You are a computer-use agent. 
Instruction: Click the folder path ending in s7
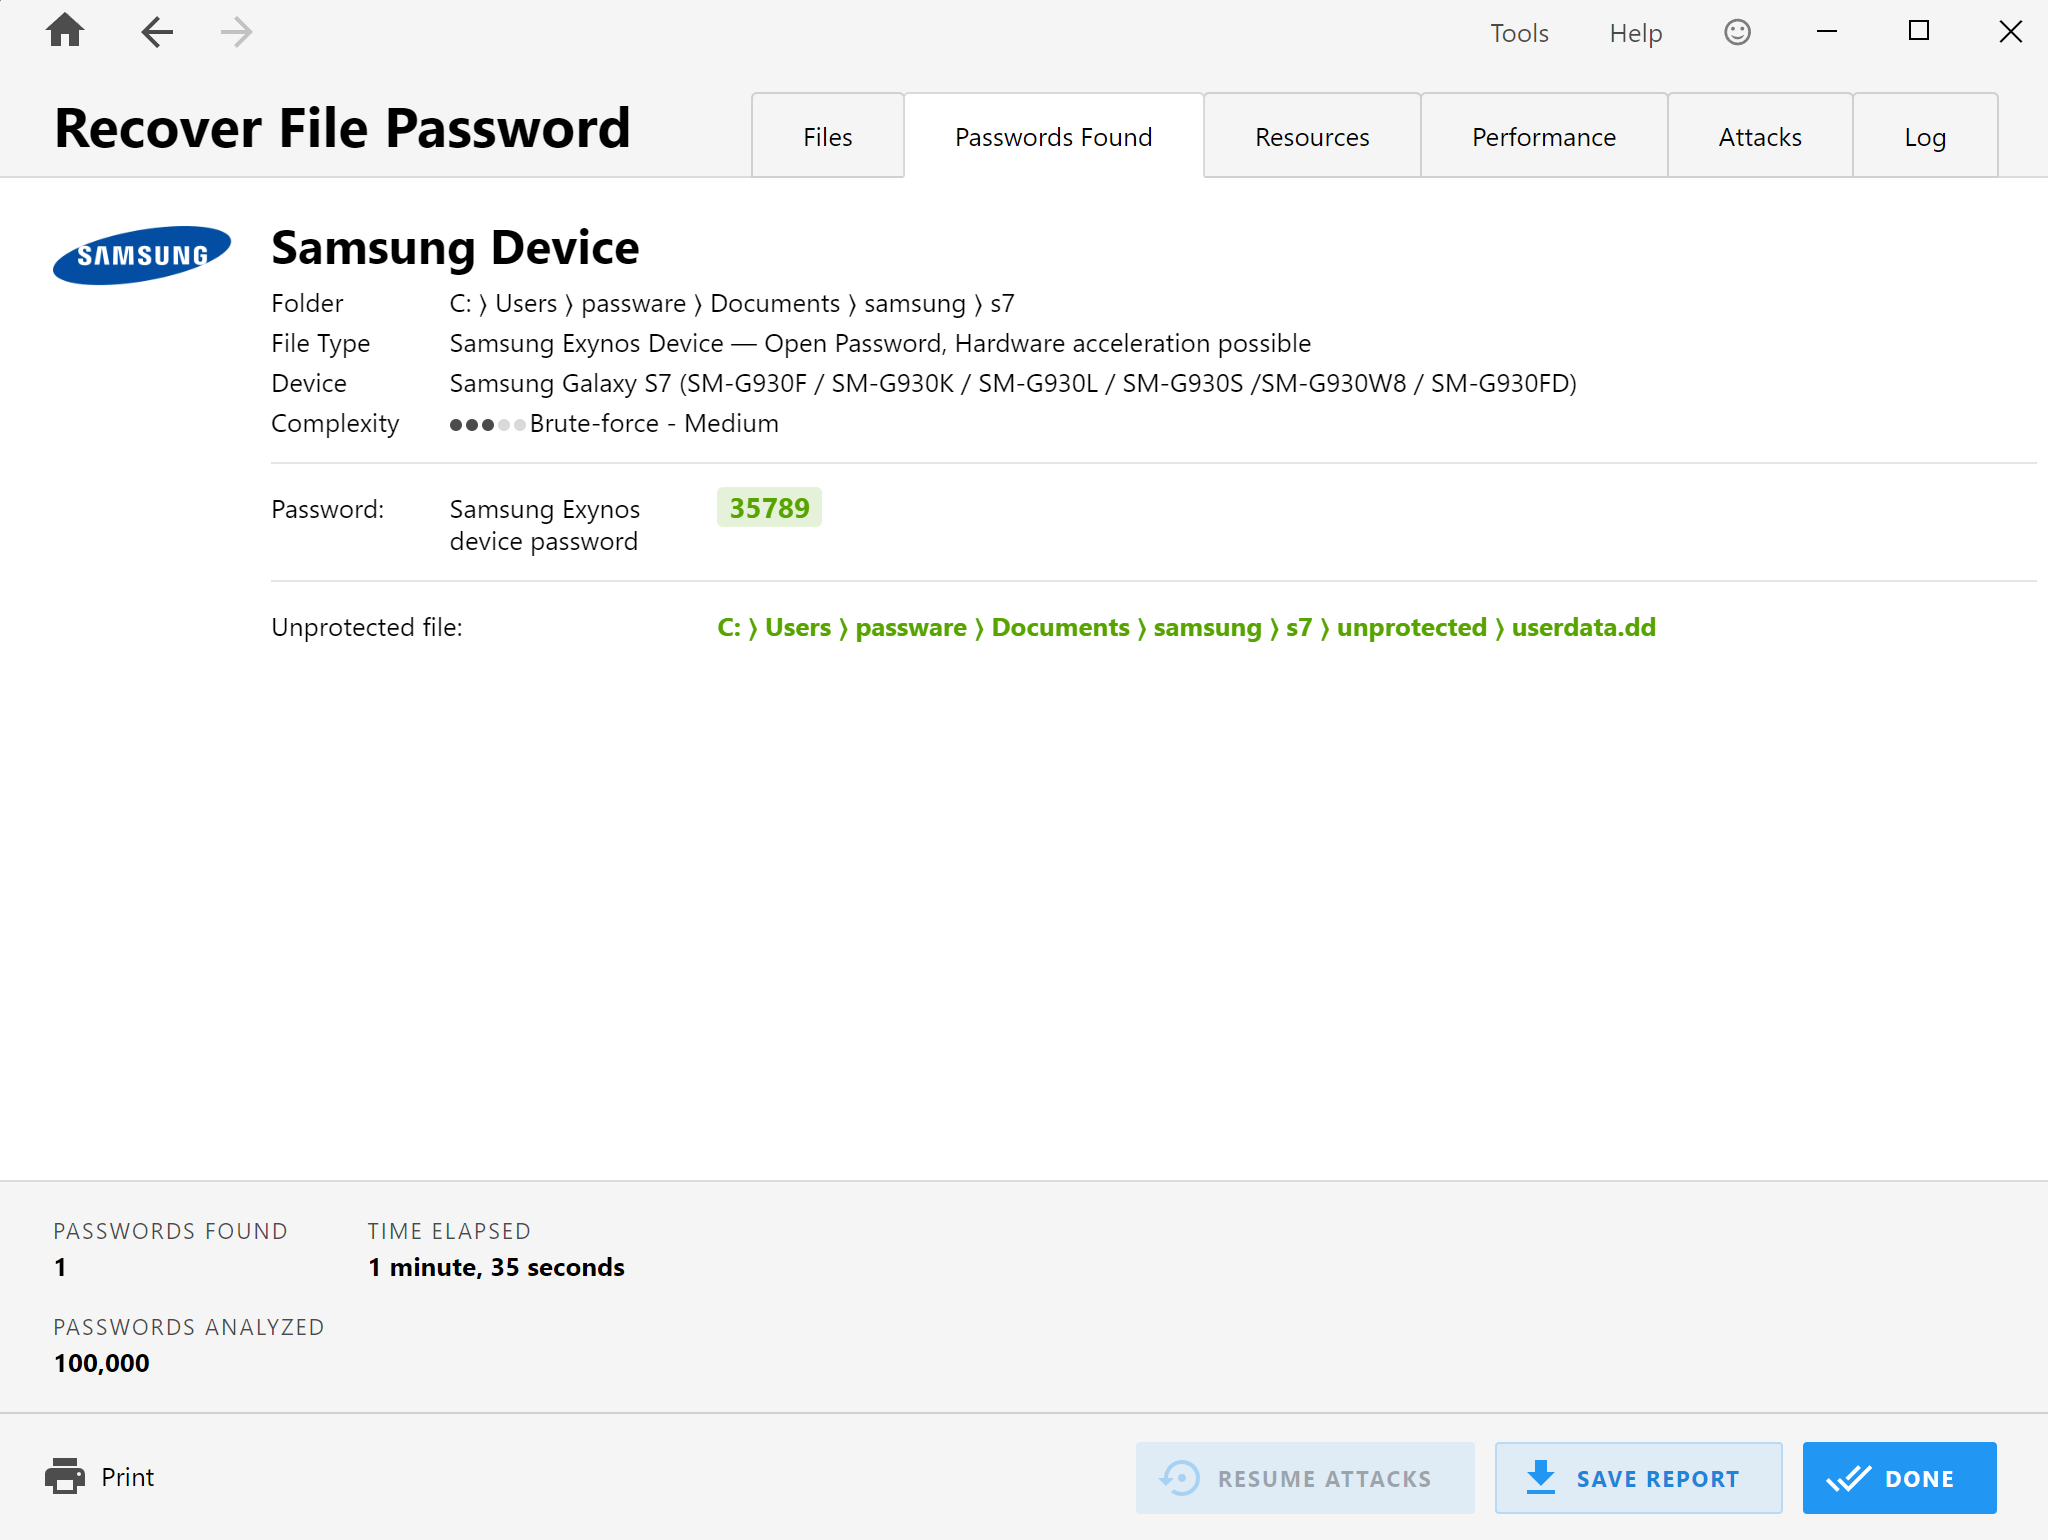732,303
